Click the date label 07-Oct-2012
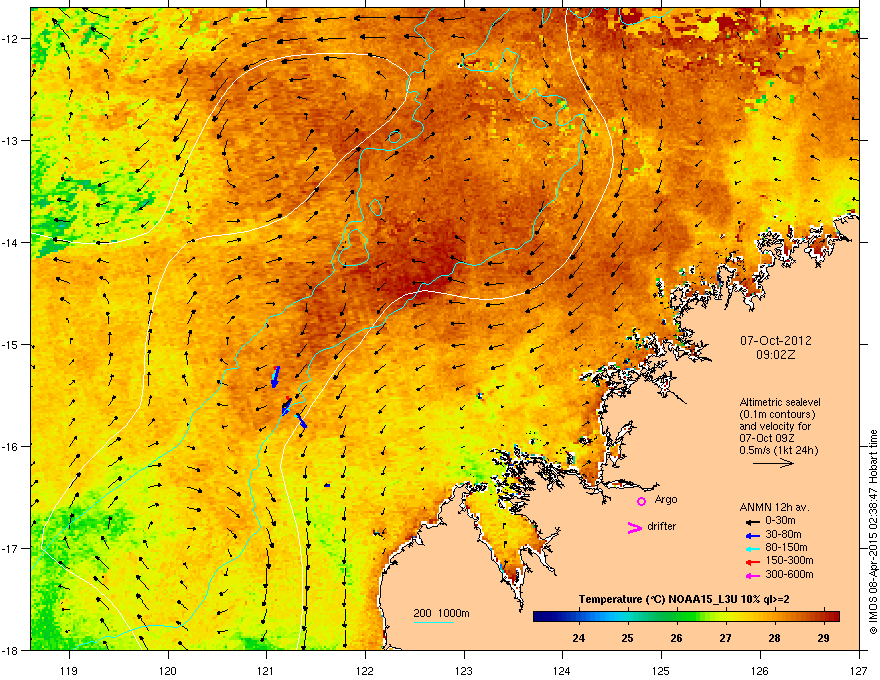880x680 pixels. (x=776, y=341)
